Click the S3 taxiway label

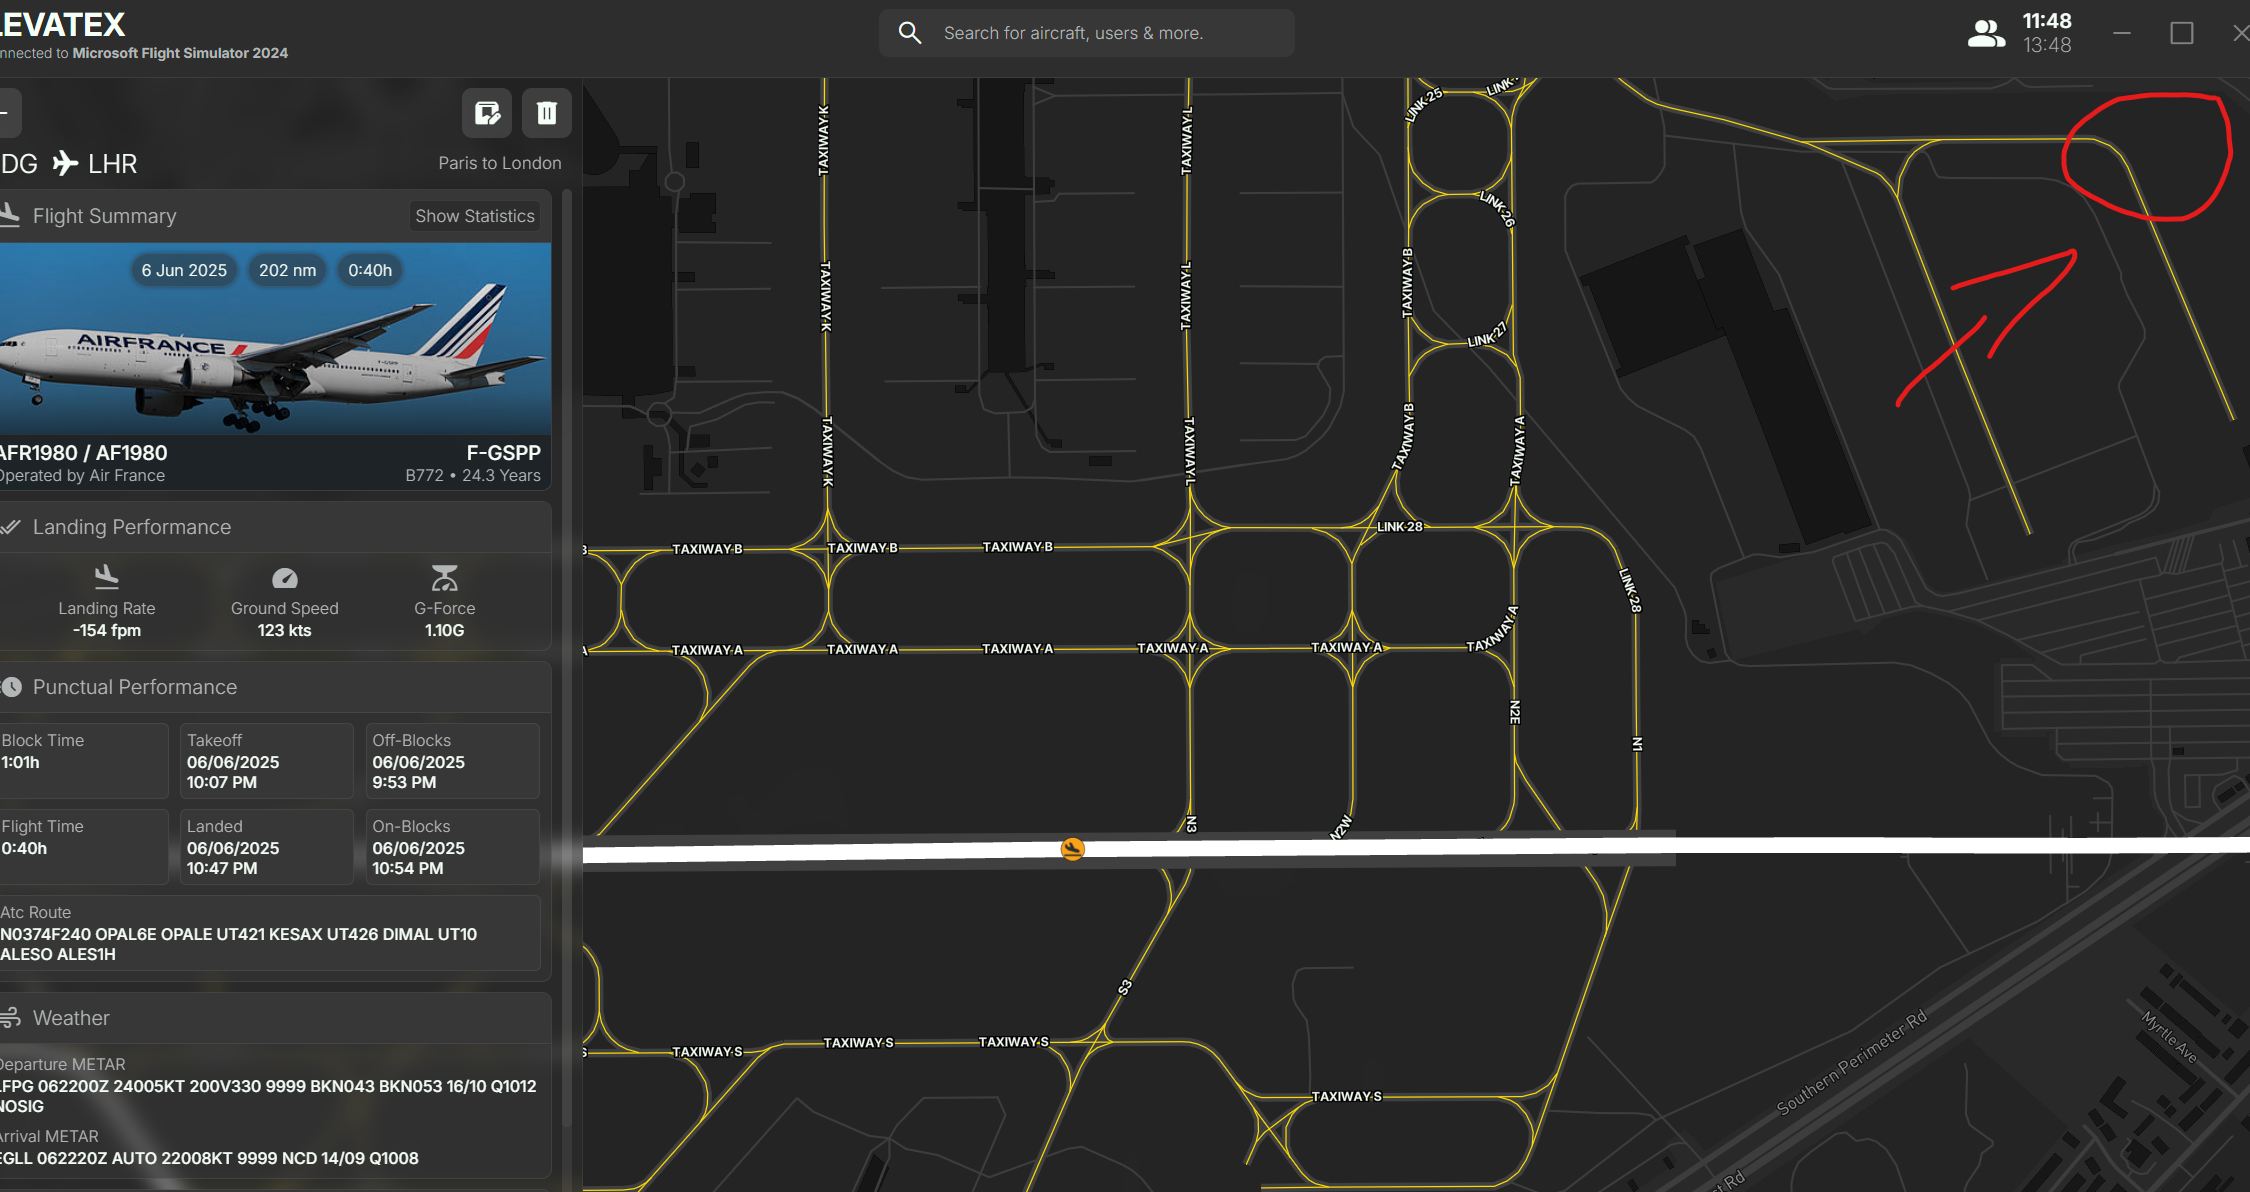[x=1125, y=987]
